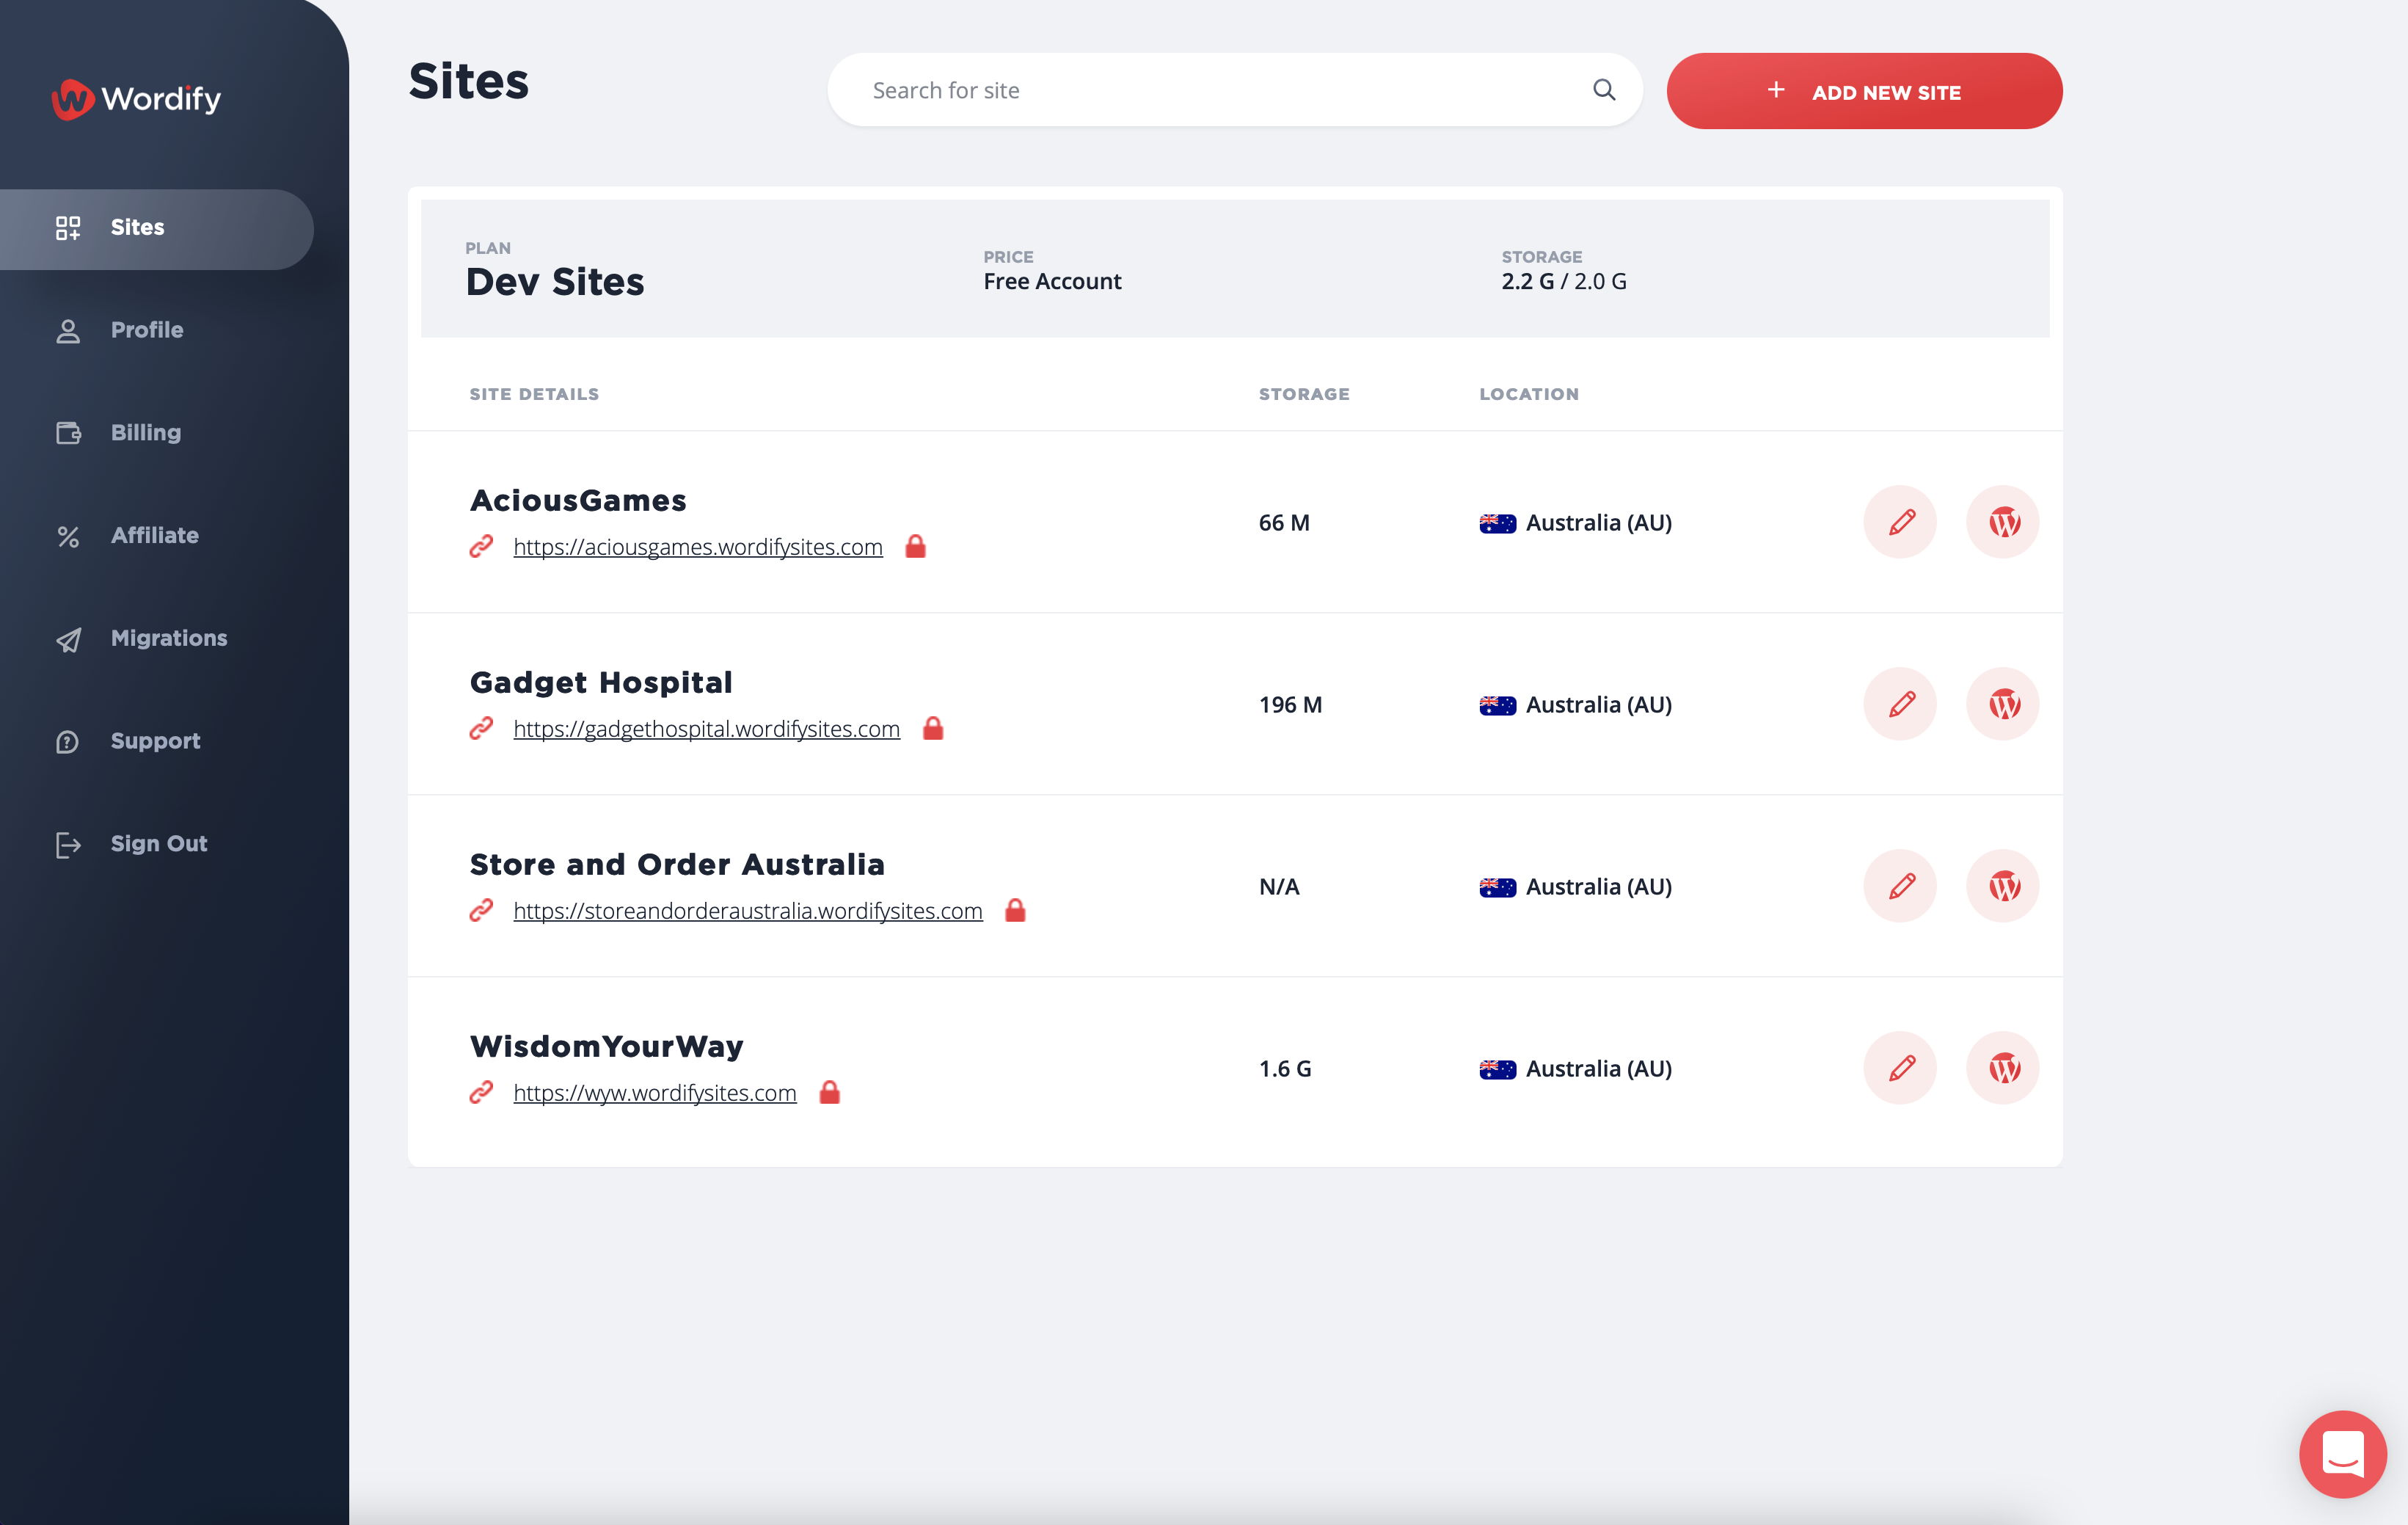The height and width of the screenshot is (1525, 2408).
Task: Click the Gadget Hospital site title
Action: coord(601,683)
